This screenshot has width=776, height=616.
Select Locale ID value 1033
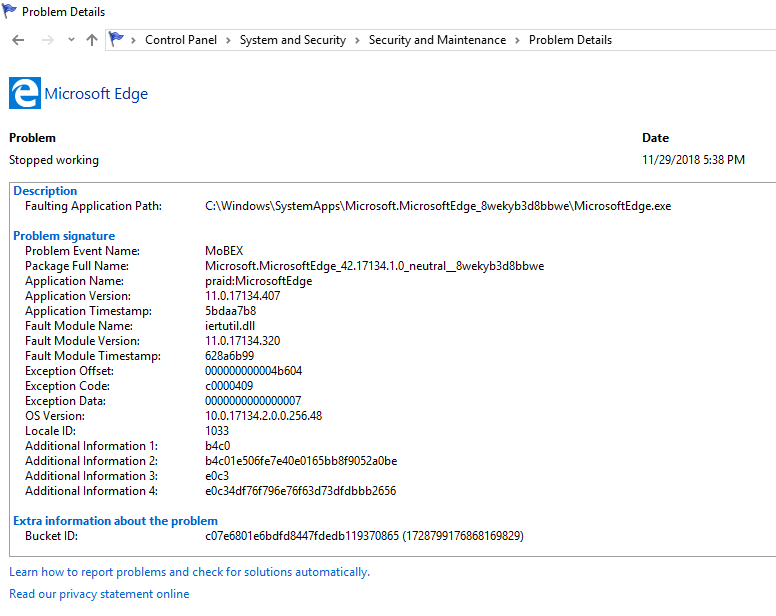(x=217, y=431)
